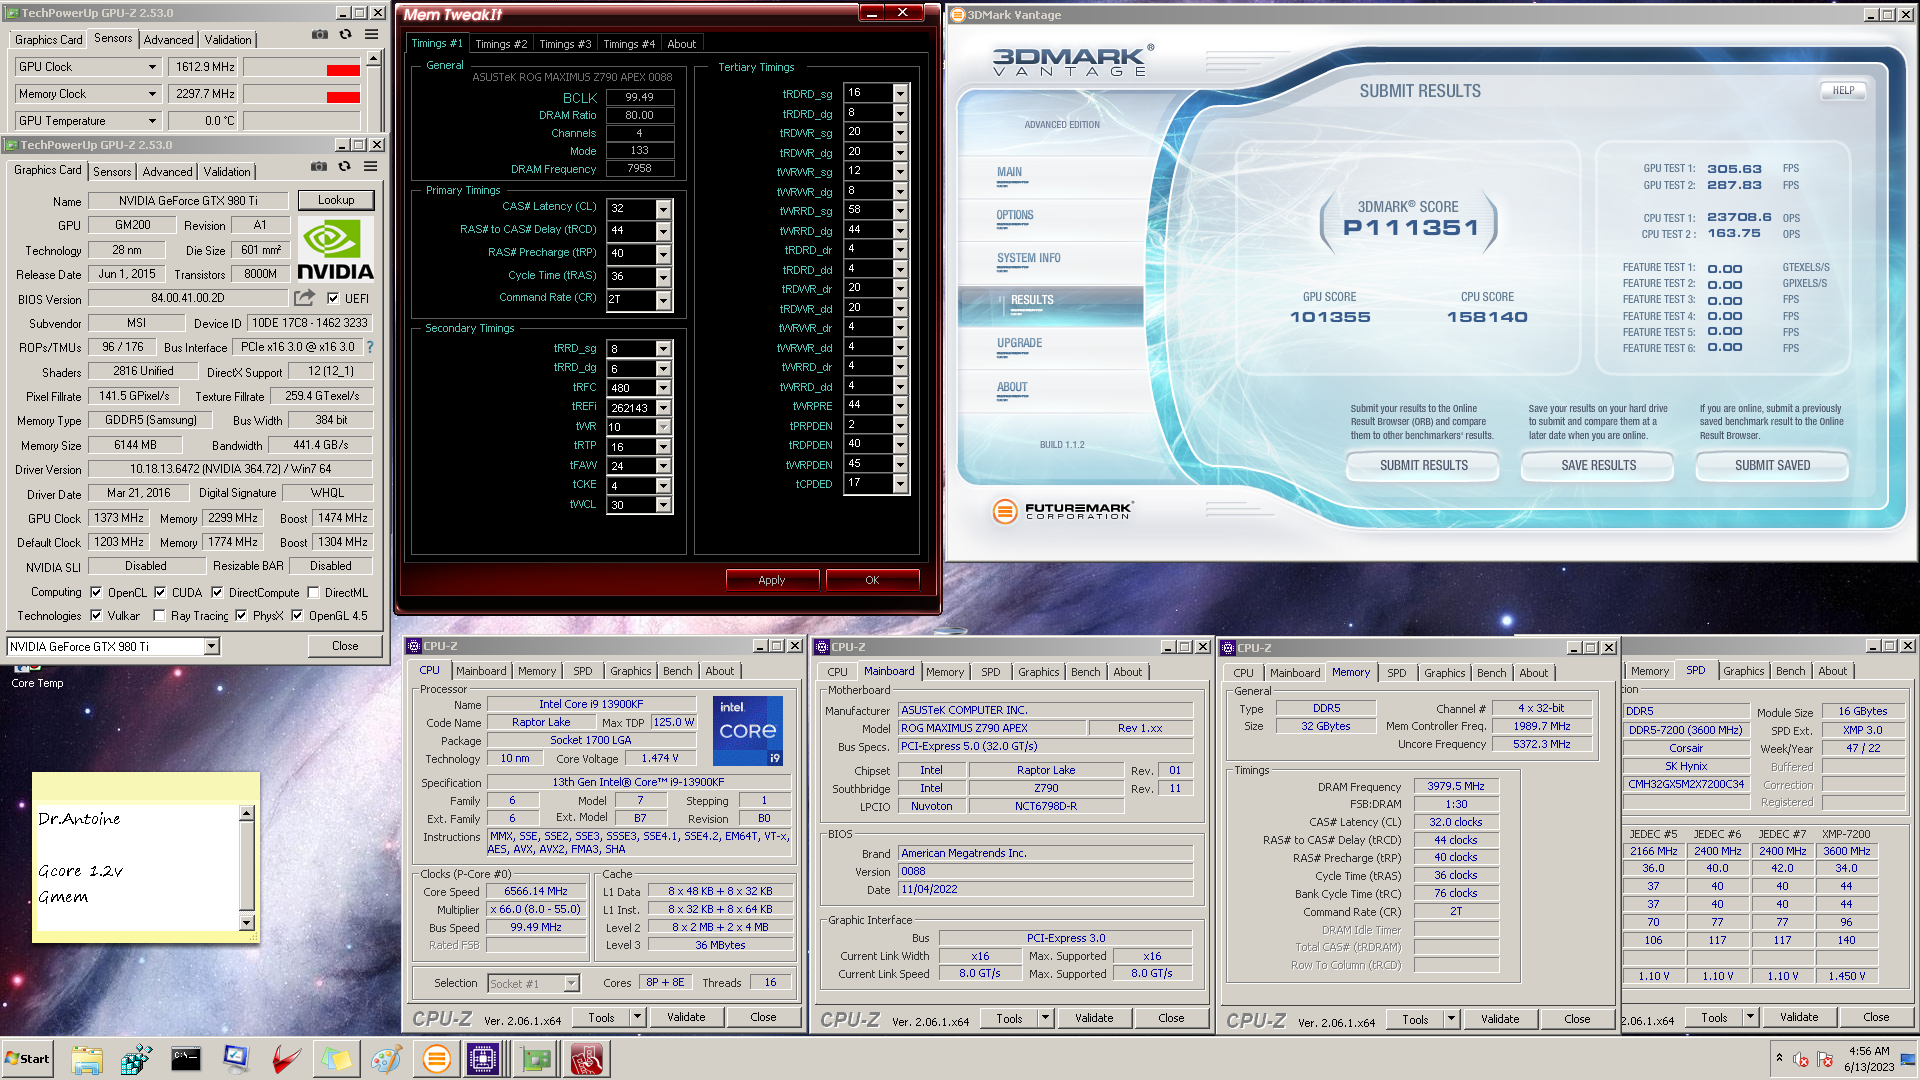This screenshot has height=1080, width=1920.
Task: Click BIOS export share icon in GPU-Z
Action: pyautogui.click(x=304, y=298)
